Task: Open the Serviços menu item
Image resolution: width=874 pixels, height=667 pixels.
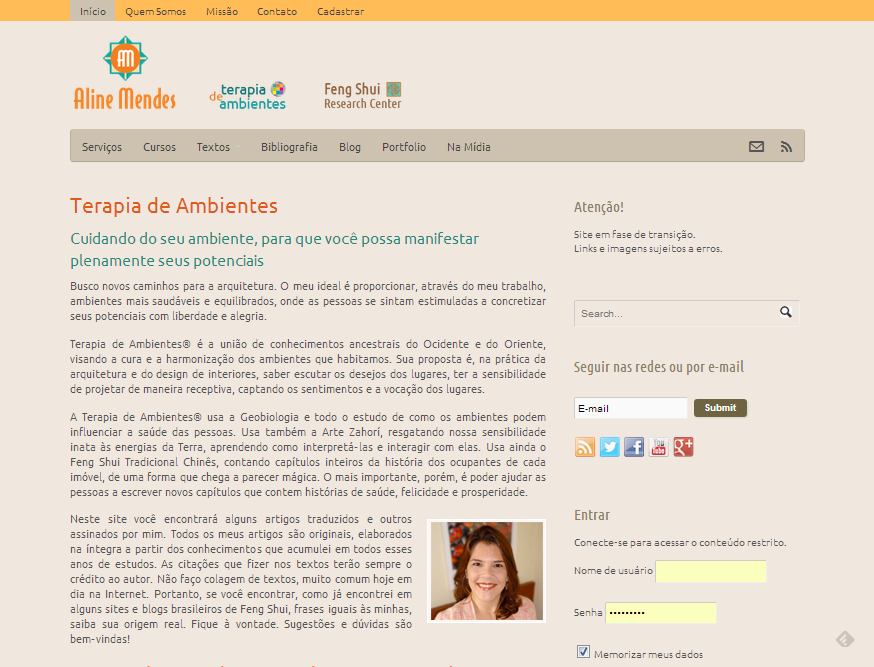Action: (x=102, y=147)
